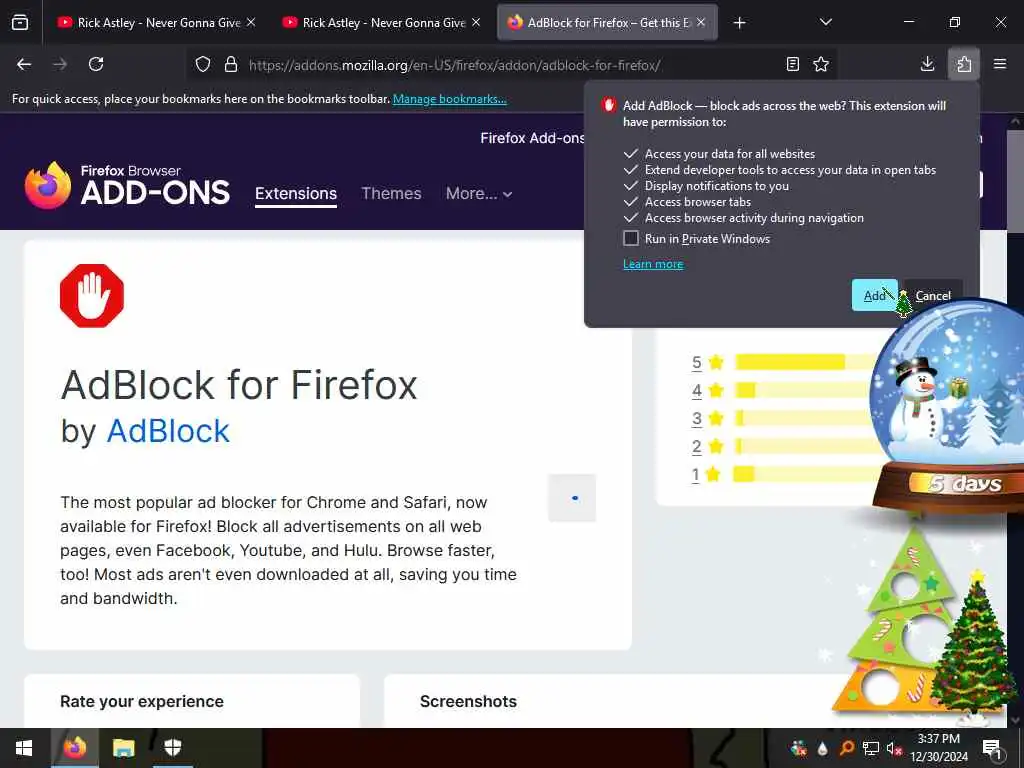Close the AdBlock for Firefox tab
The width and height of the screenshot is (1024, 768).
click(701, 22)
